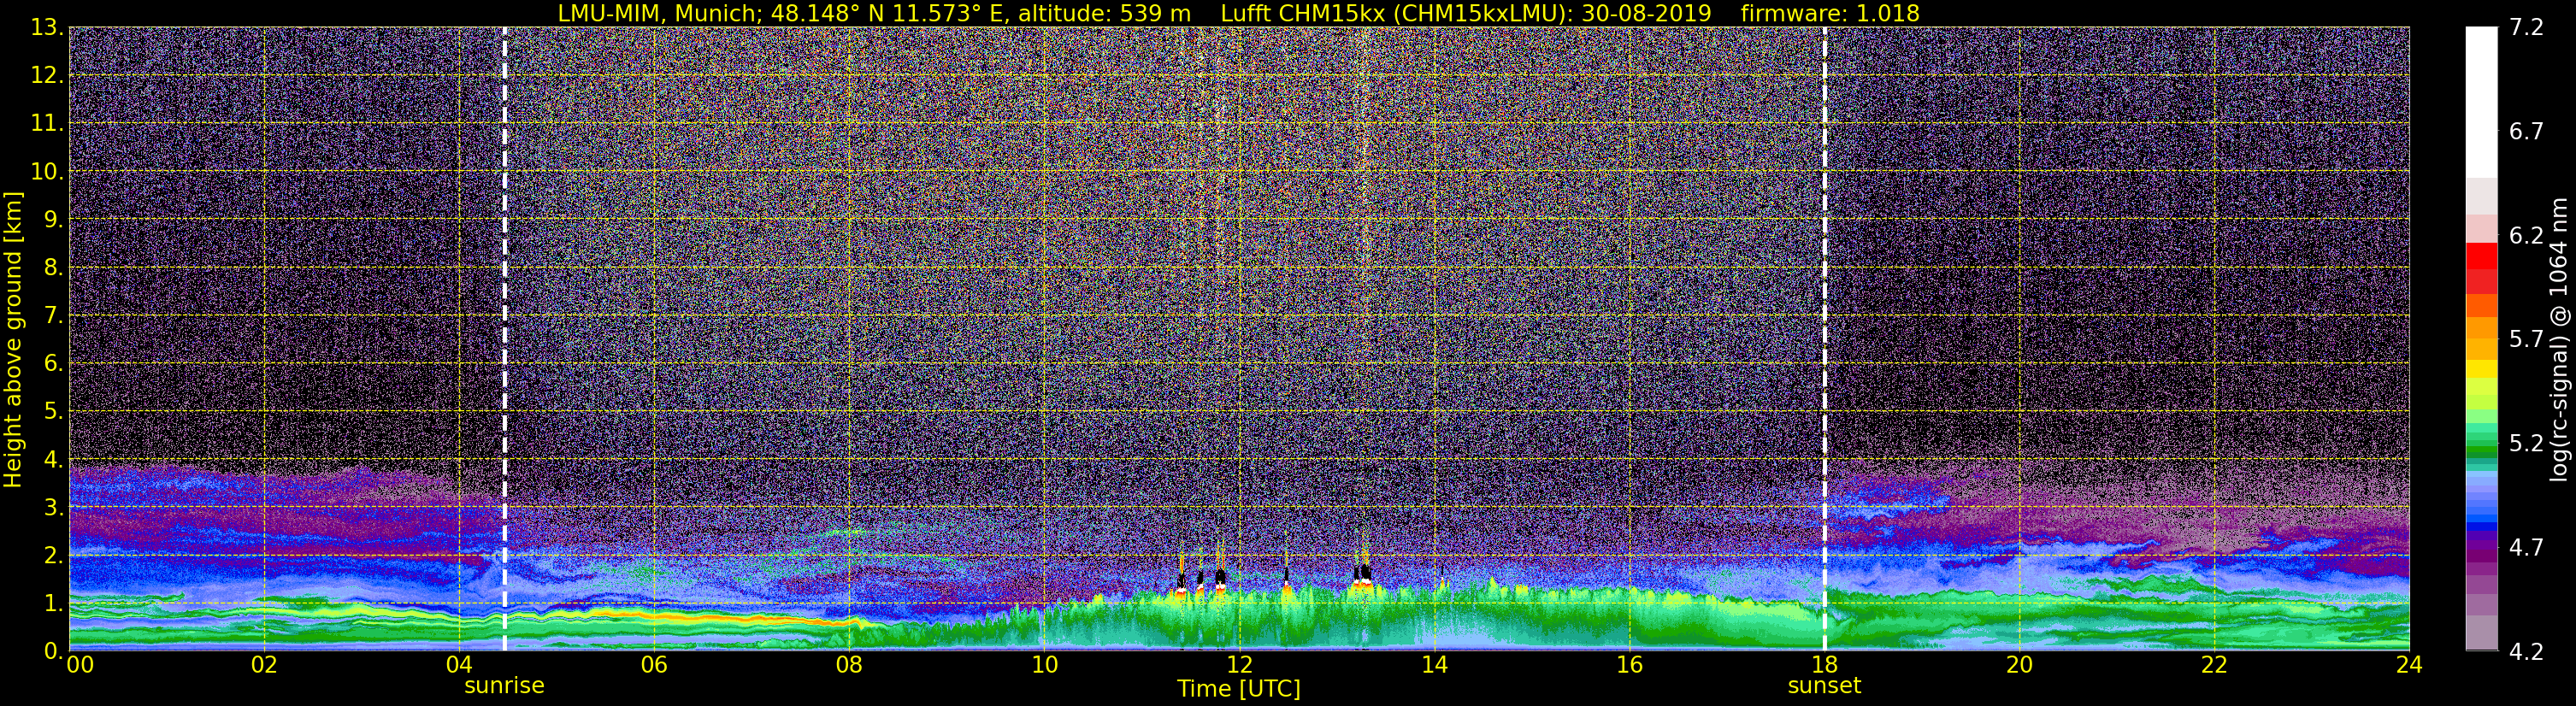This screenshot has width=2576, height=706.
Task: Select the '10' time tick label
Action: pyautogui.click(x=1044, y=665)
